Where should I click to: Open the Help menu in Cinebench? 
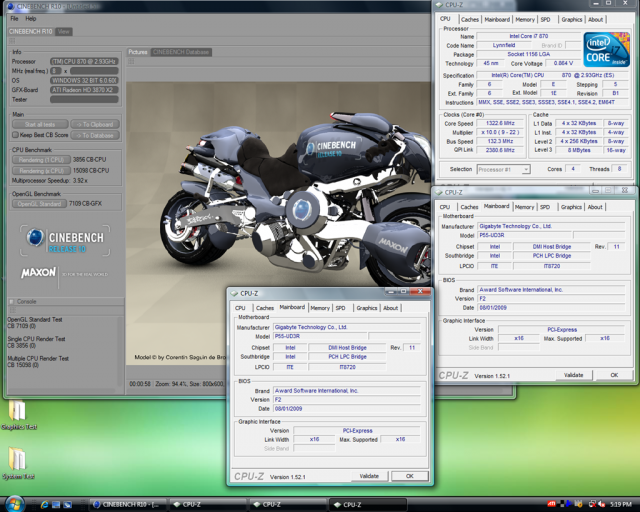tap(31, 19)
